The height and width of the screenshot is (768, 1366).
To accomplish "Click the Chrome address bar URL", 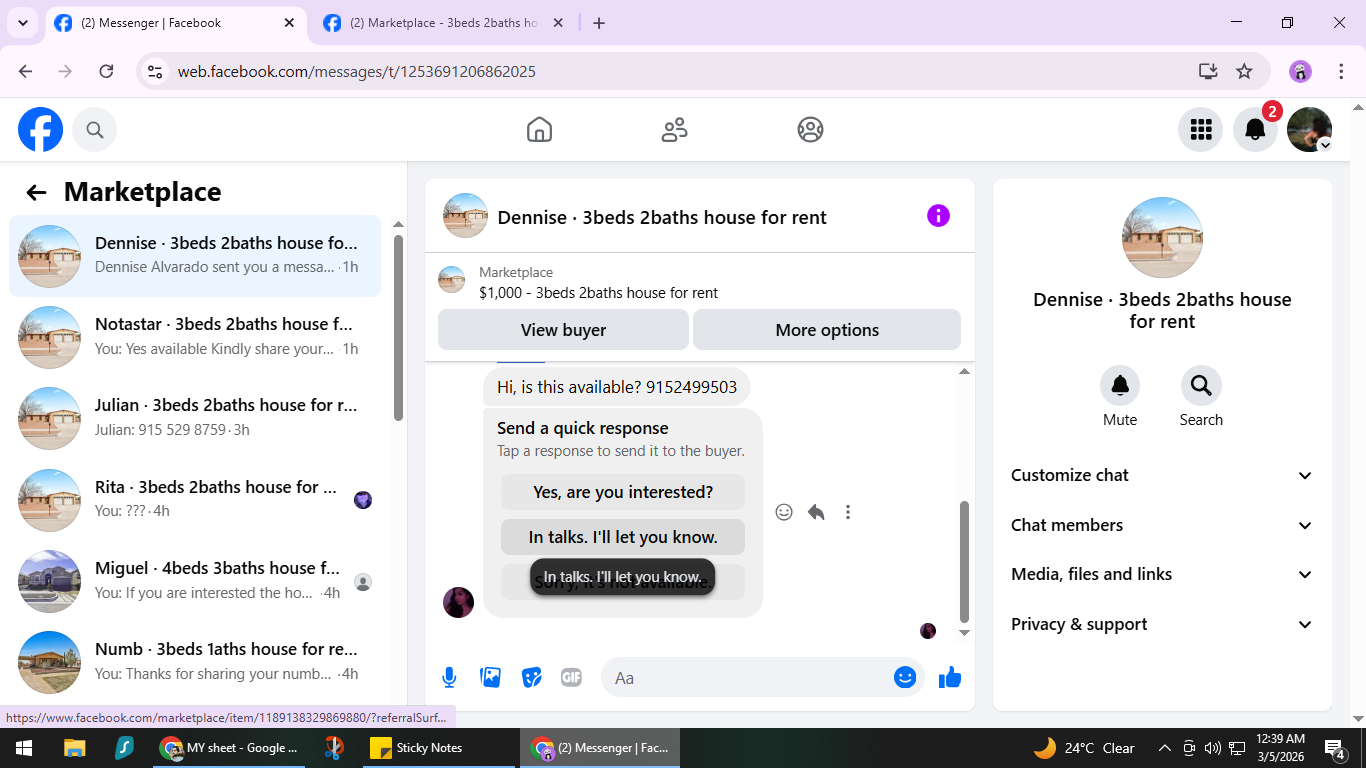I will [x=357, y=71].
